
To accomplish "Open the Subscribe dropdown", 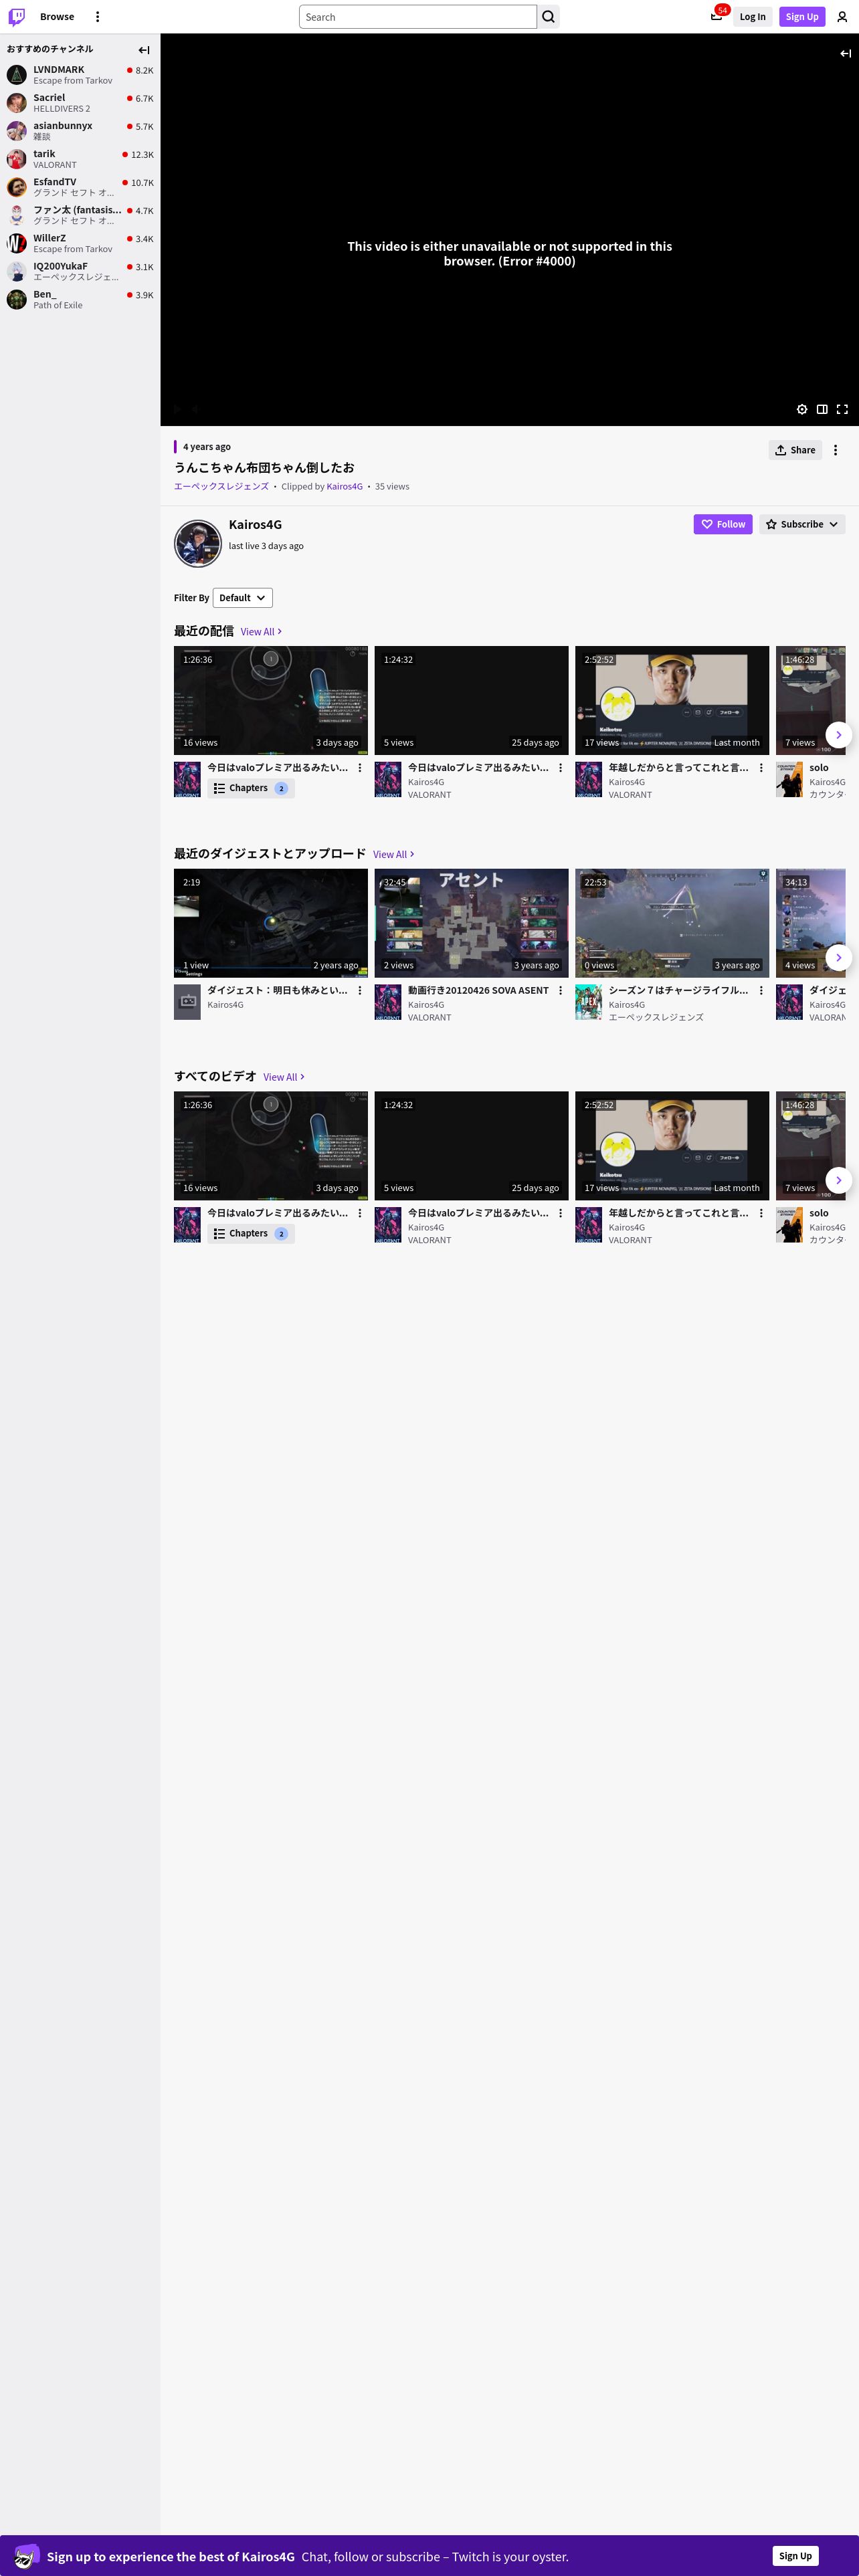I will pos(802,524).
